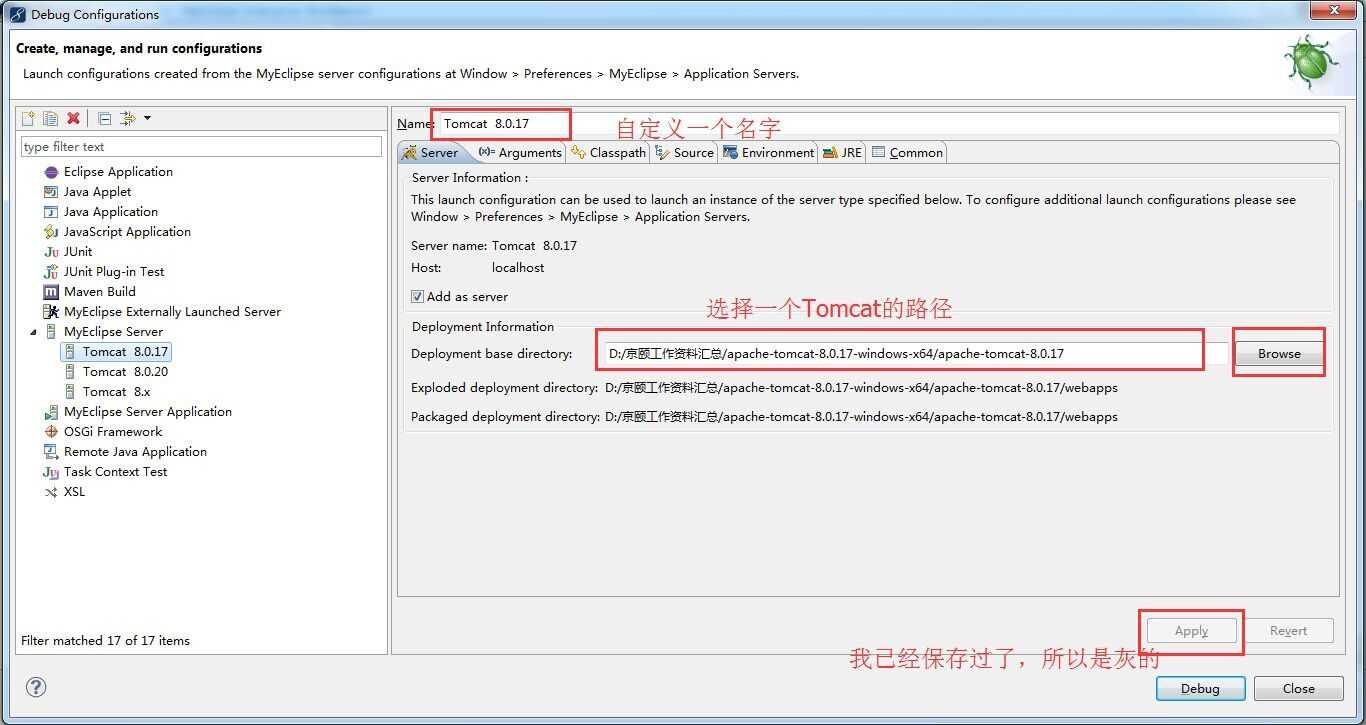Click the type filter text box
Viewport: 1366px width, 725px height.
[201, 146]
